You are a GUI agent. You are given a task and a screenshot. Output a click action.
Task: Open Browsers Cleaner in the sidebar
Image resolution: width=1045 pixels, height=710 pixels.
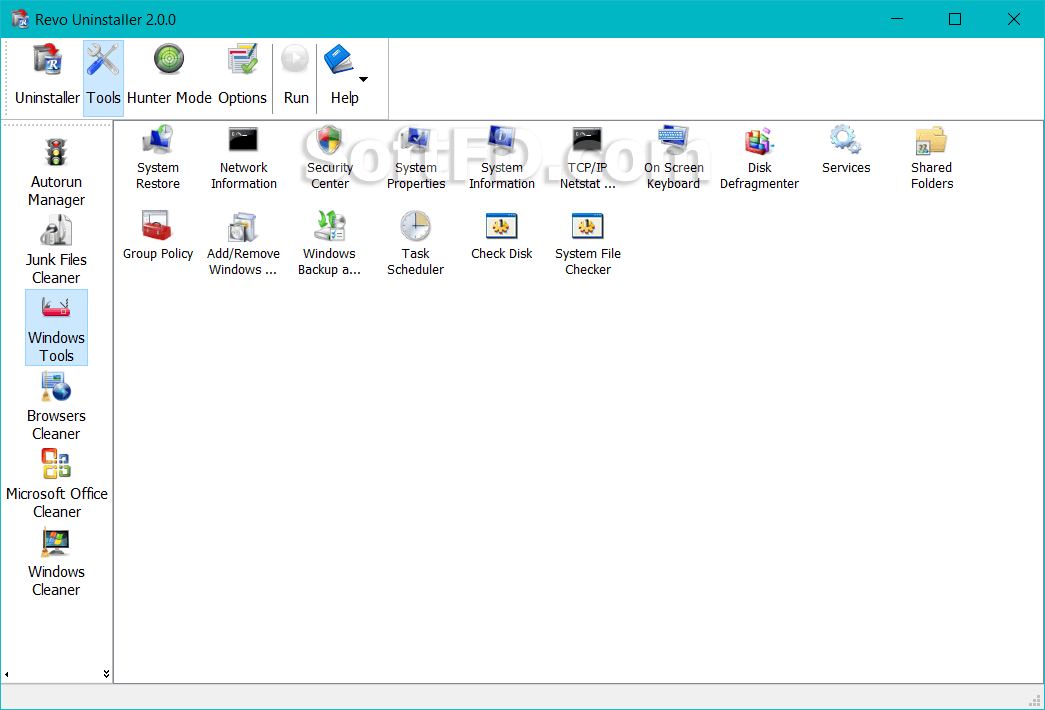(x=57, y=407)
